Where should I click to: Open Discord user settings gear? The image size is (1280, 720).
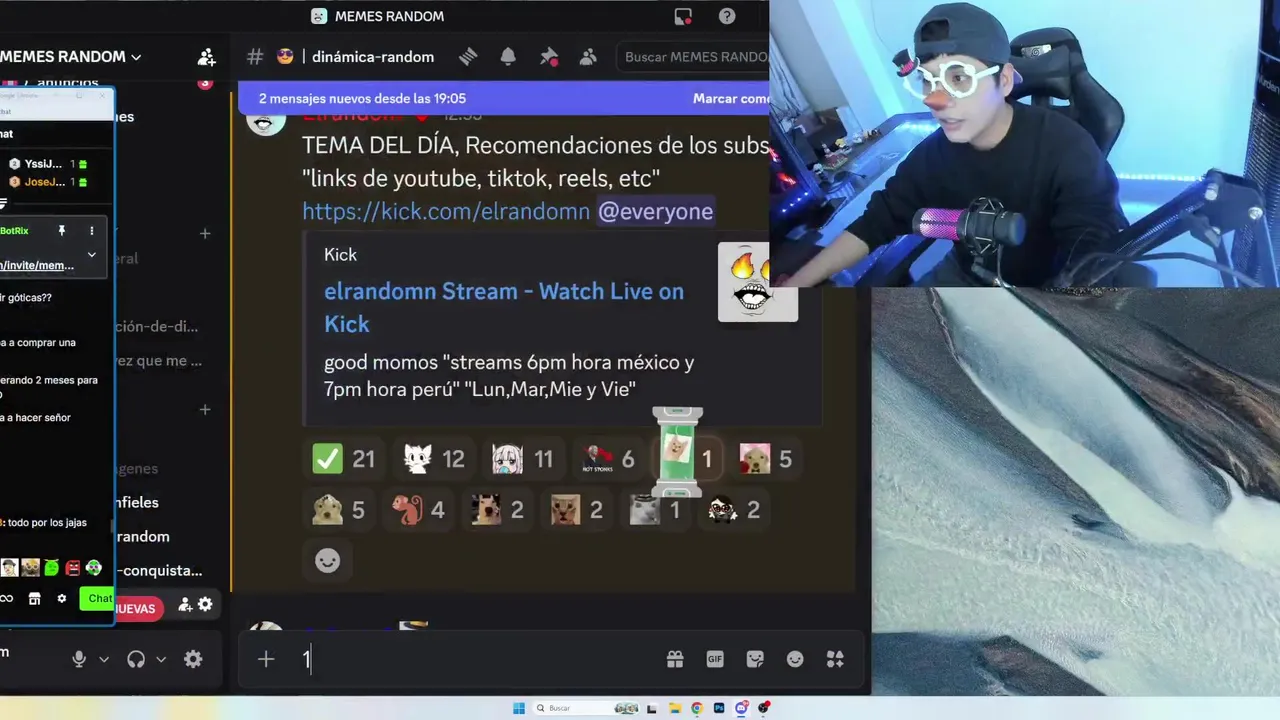tap(193, 659)
